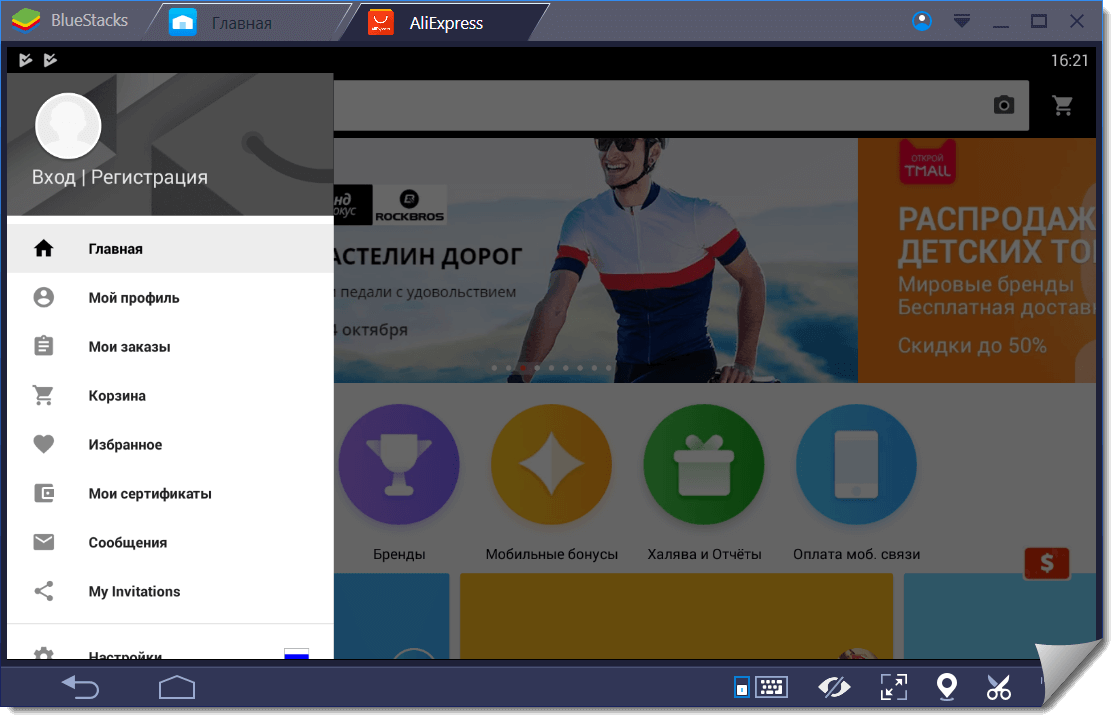Open My Invitations menu entry
Image resolution: width=1118 pixels, height=722 pixels.
[134, 592]
